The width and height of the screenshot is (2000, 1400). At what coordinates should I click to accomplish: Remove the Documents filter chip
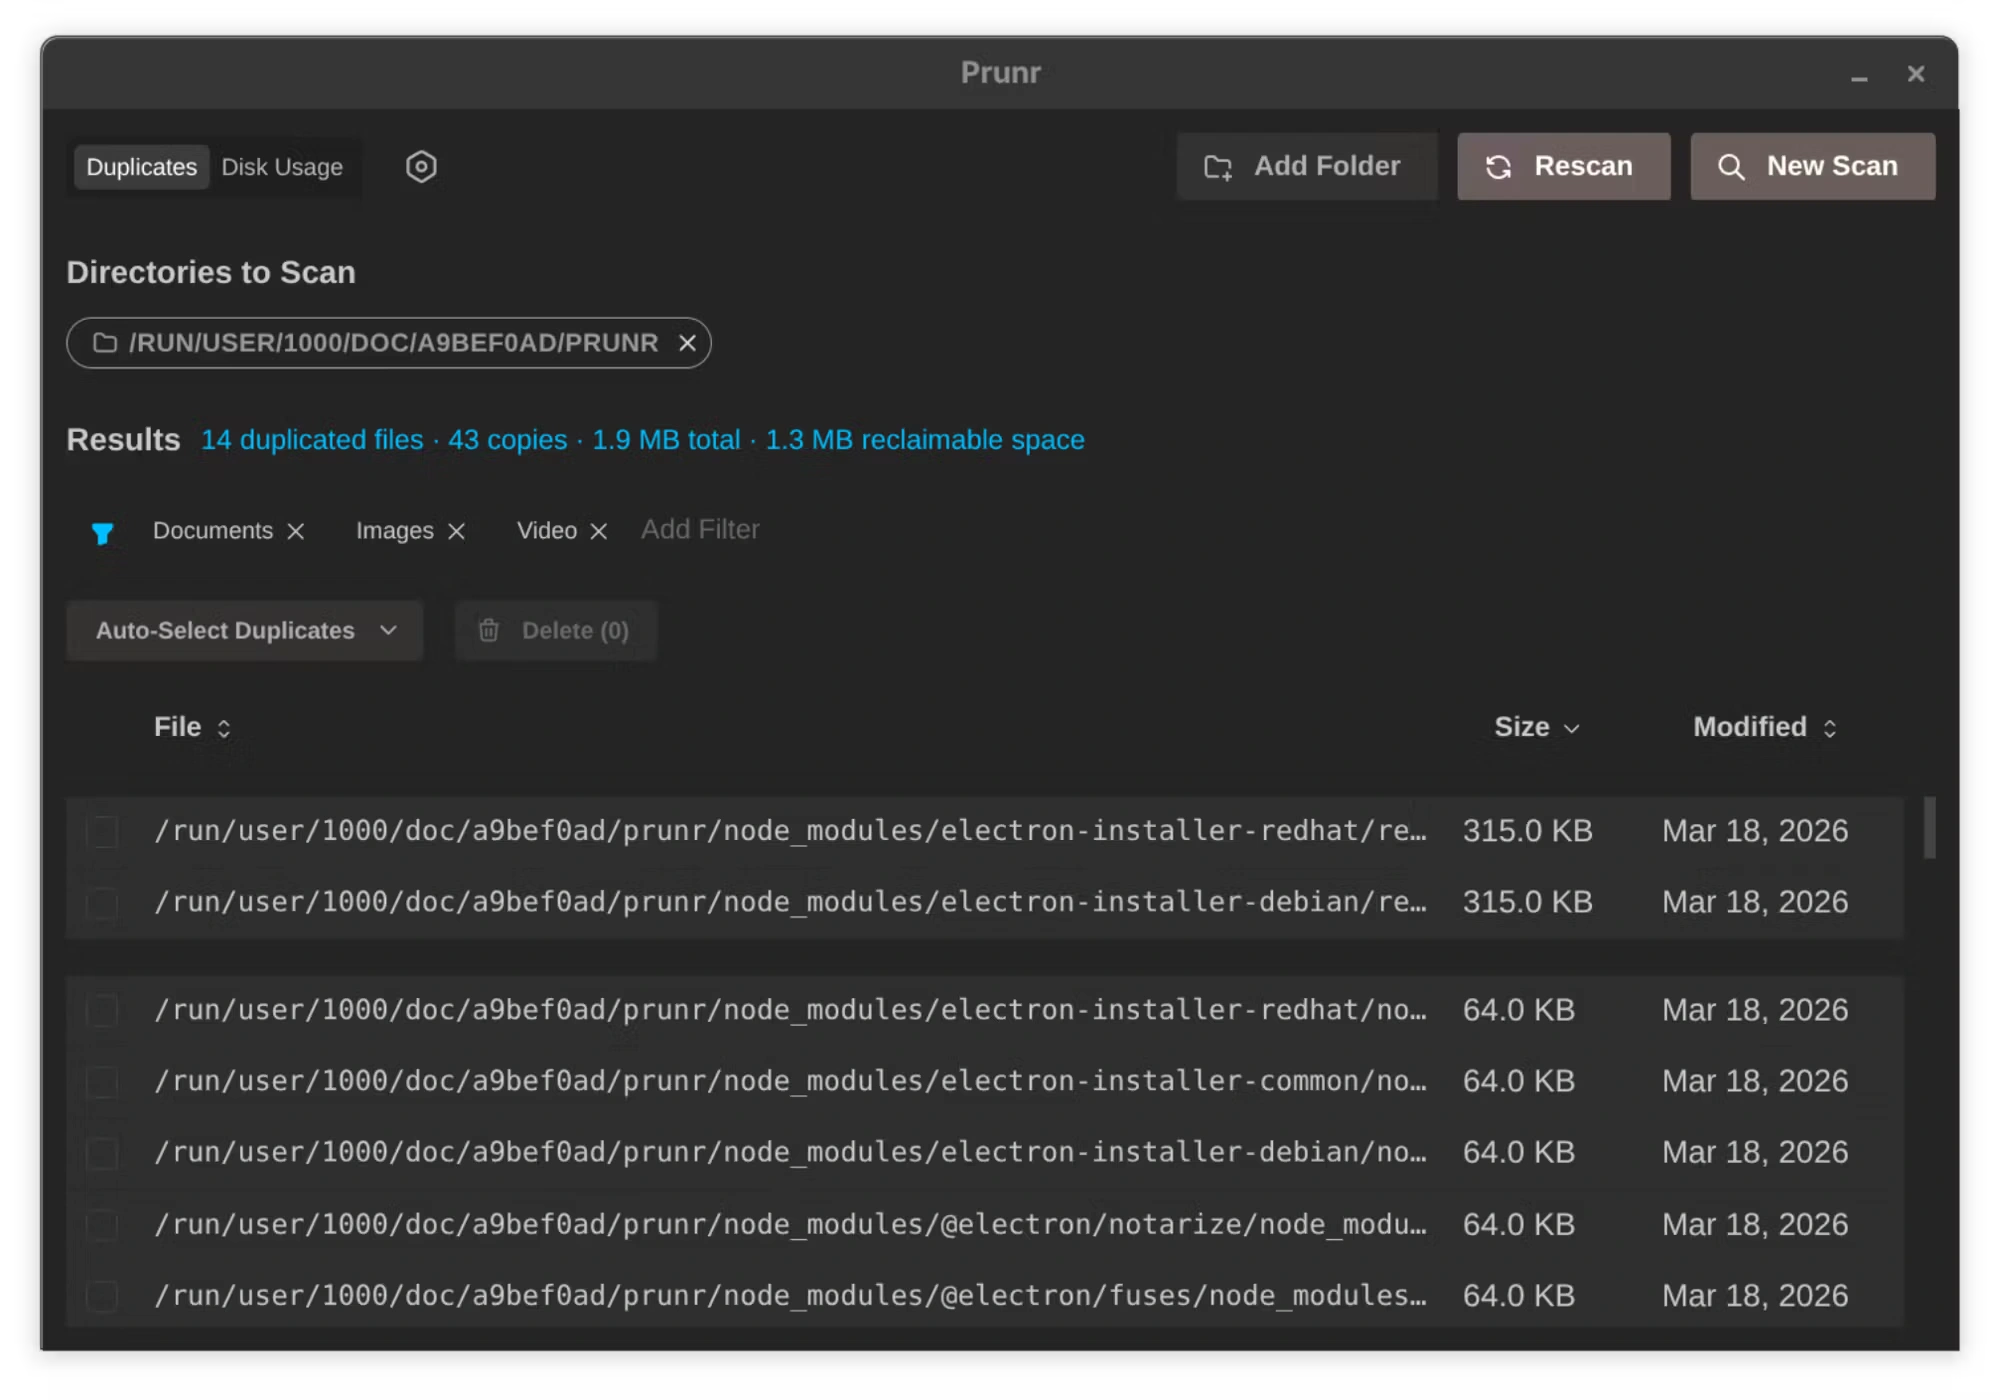[296, 531]
